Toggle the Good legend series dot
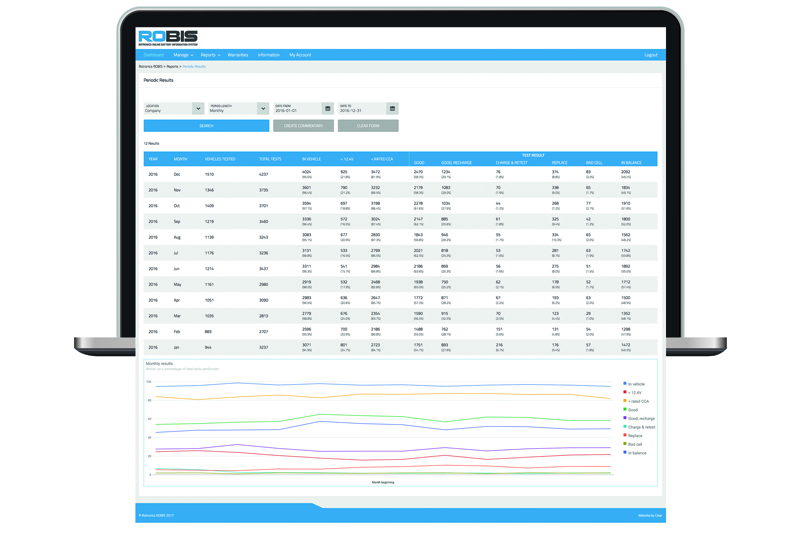Viewport: 800px width, 533px height. point(626,410)
